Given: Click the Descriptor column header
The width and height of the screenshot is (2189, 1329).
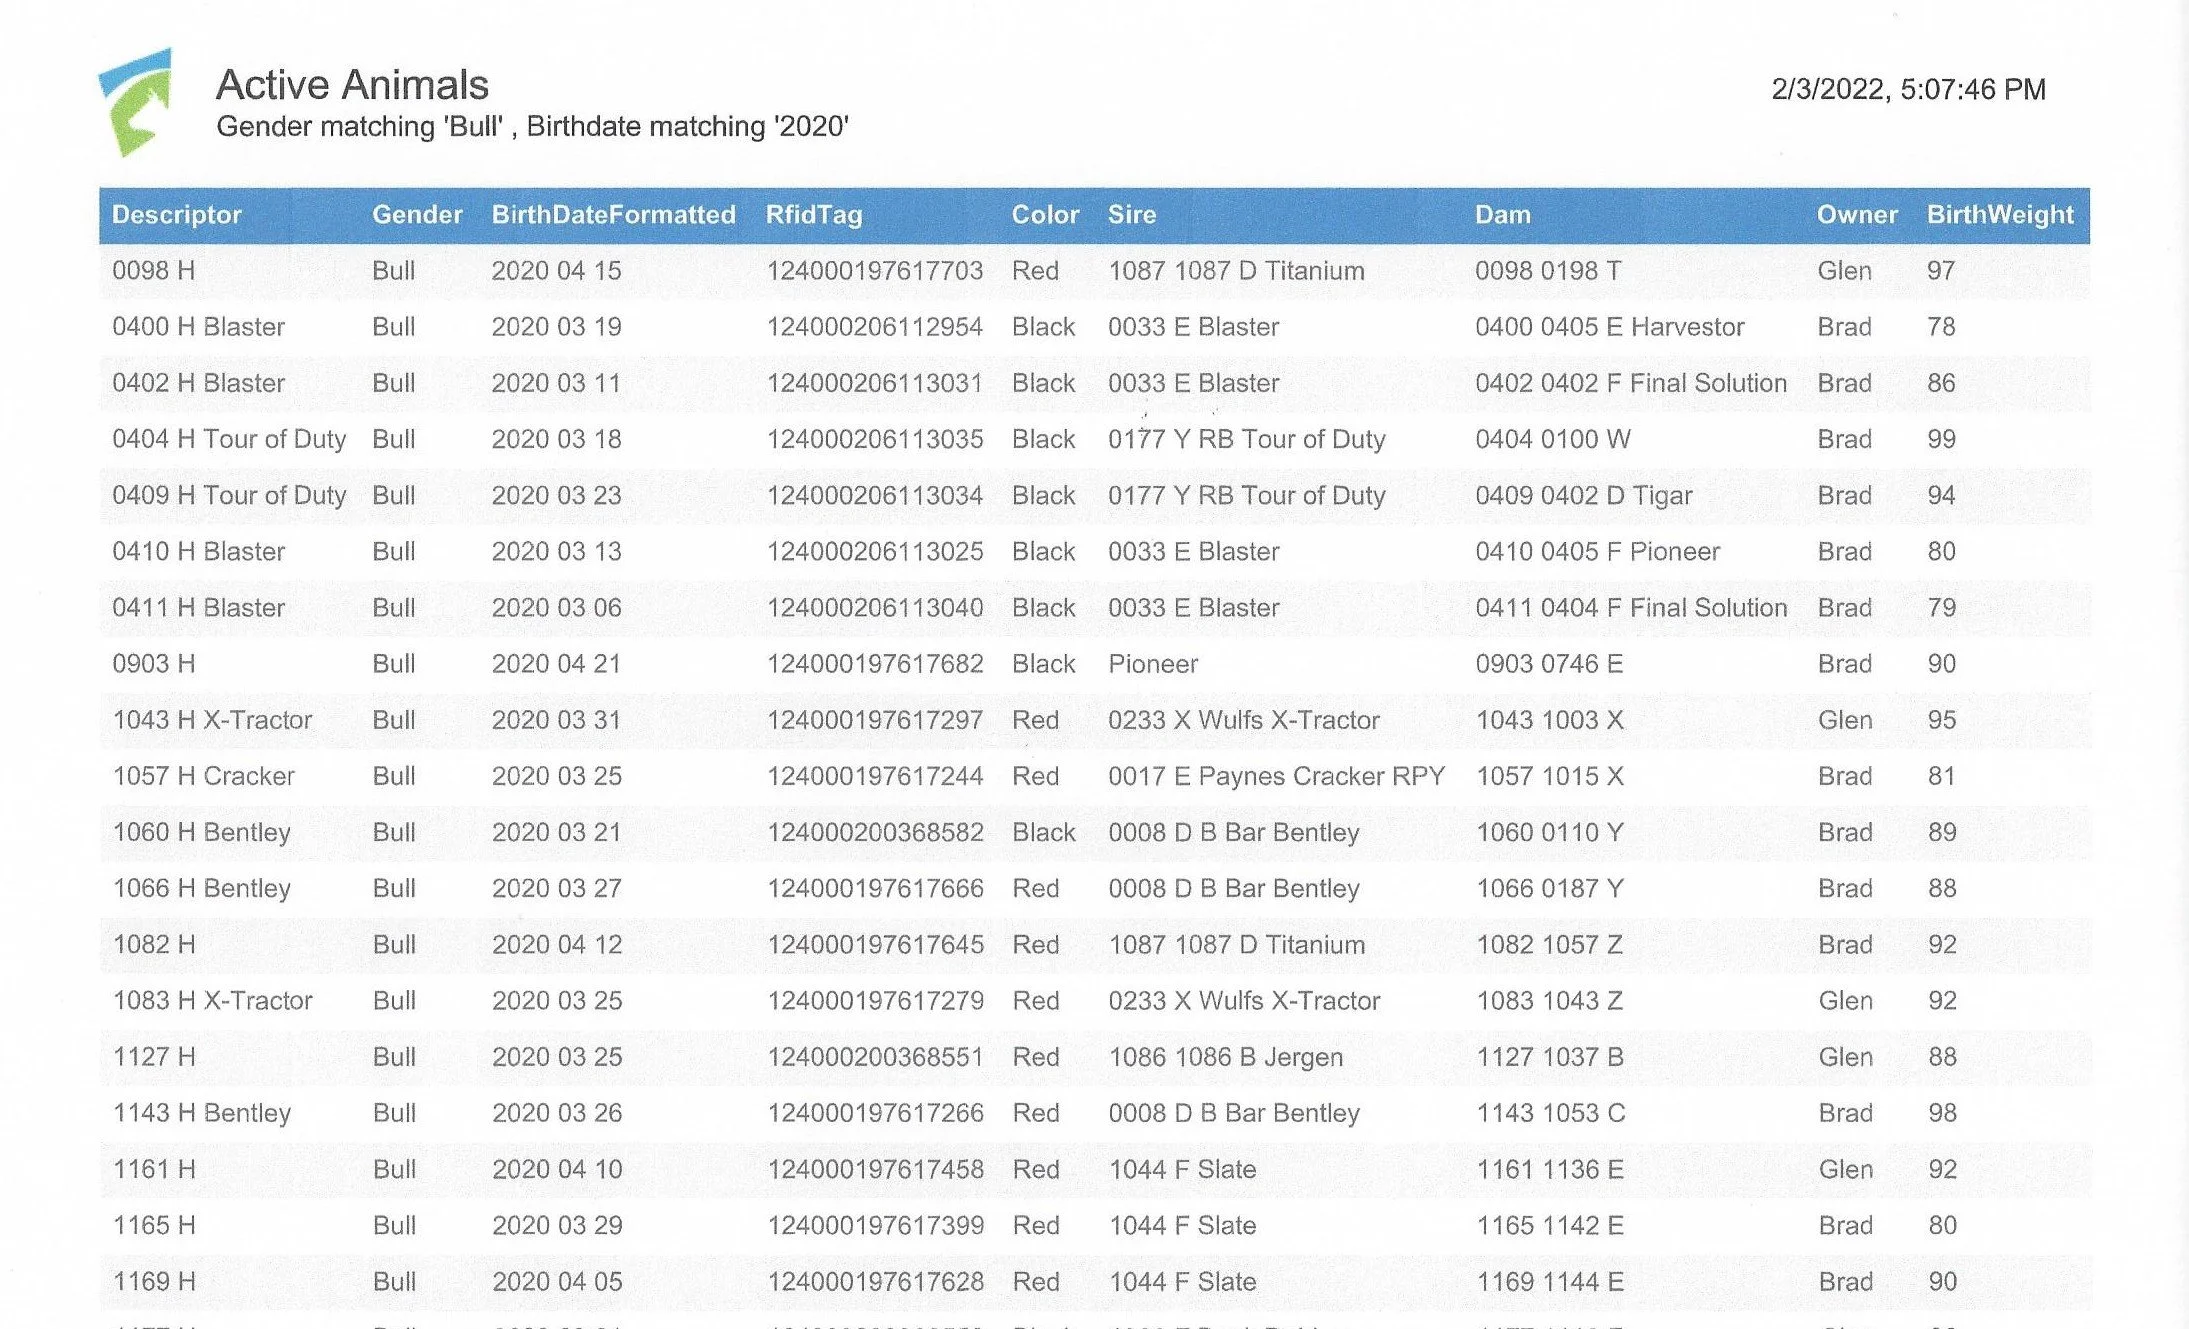Looking at the screenshot, I should click(176, 215).
